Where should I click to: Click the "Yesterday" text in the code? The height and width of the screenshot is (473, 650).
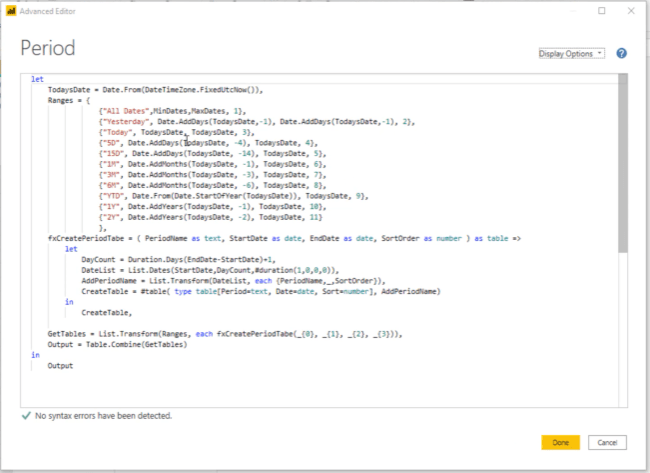[126, 122]
